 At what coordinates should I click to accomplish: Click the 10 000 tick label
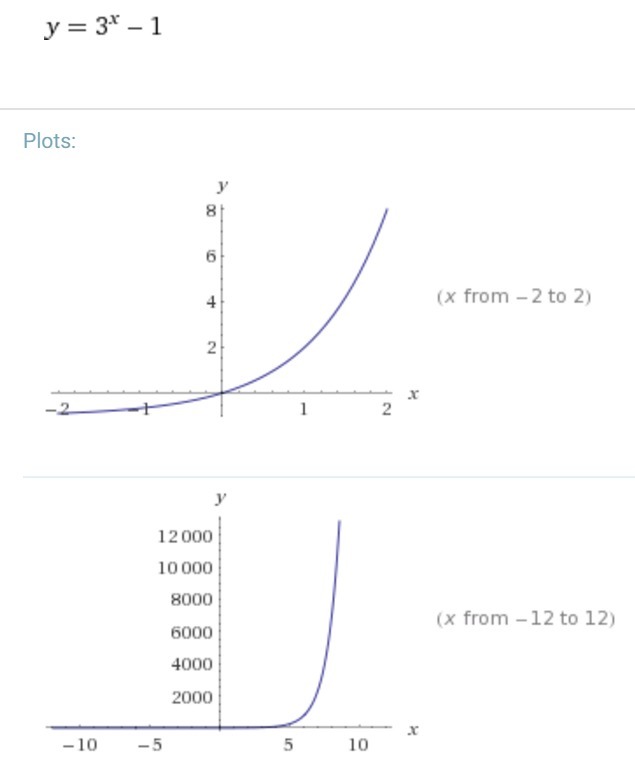185,568
